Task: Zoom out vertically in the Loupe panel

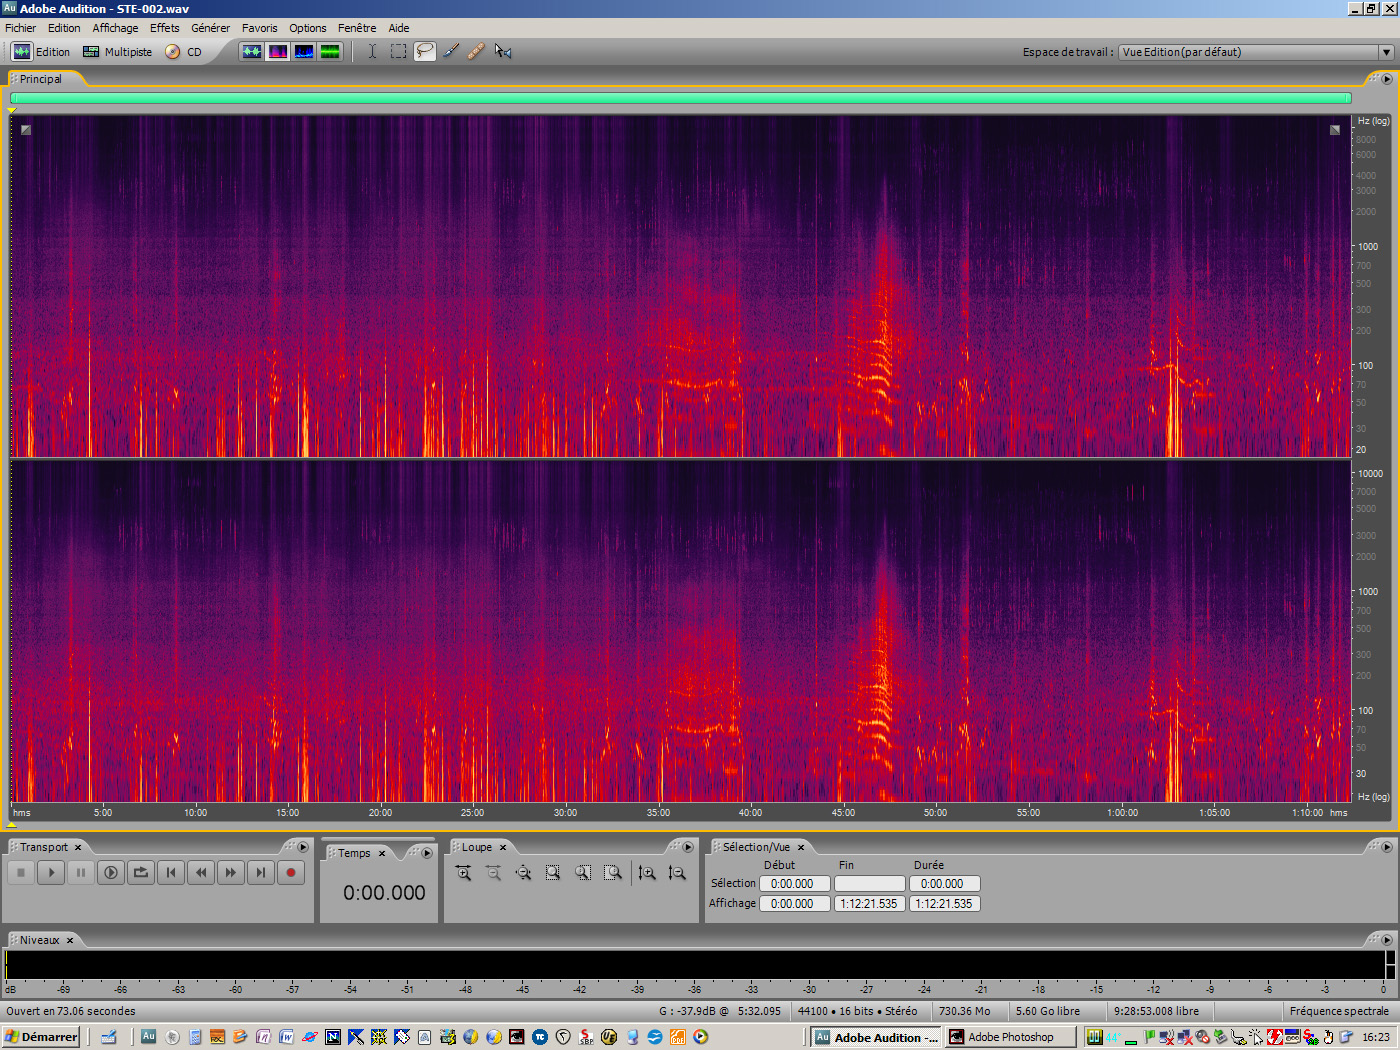Action: coord(676,872)
